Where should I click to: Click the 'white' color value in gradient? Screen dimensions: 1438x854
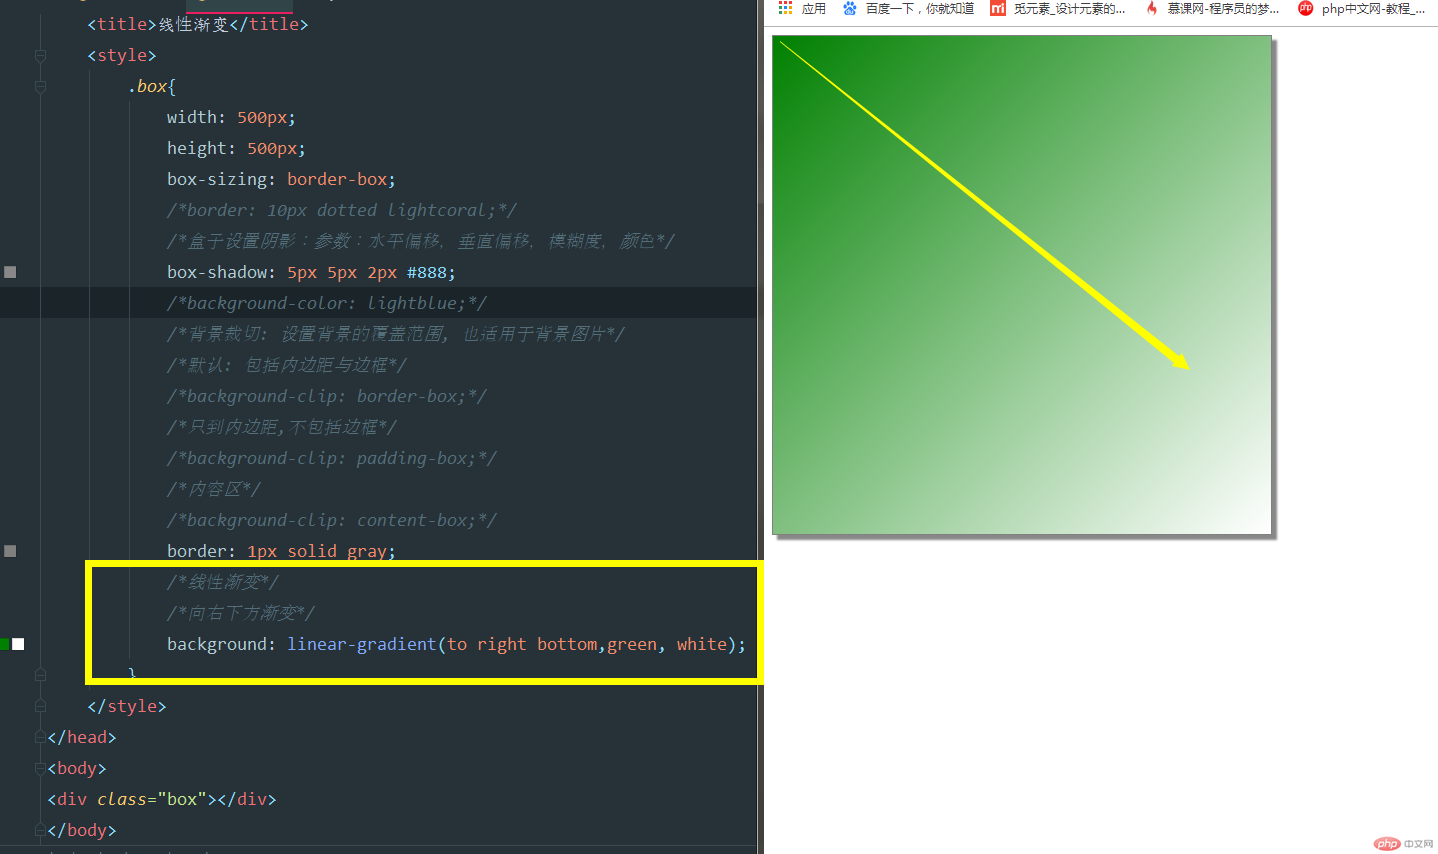702,644
